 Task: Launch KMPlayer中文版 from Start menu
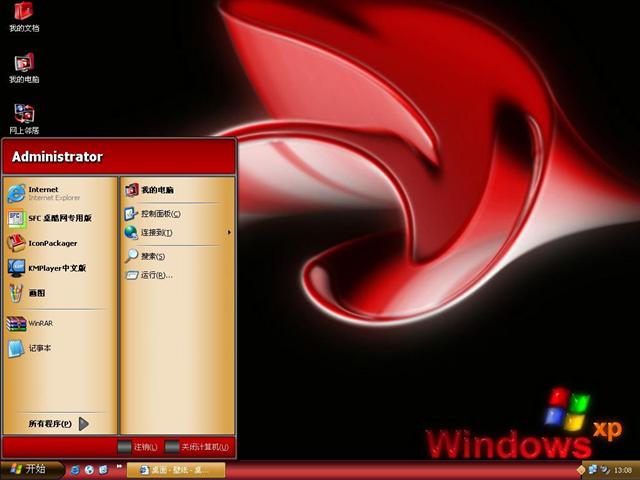tap(60, 268)
